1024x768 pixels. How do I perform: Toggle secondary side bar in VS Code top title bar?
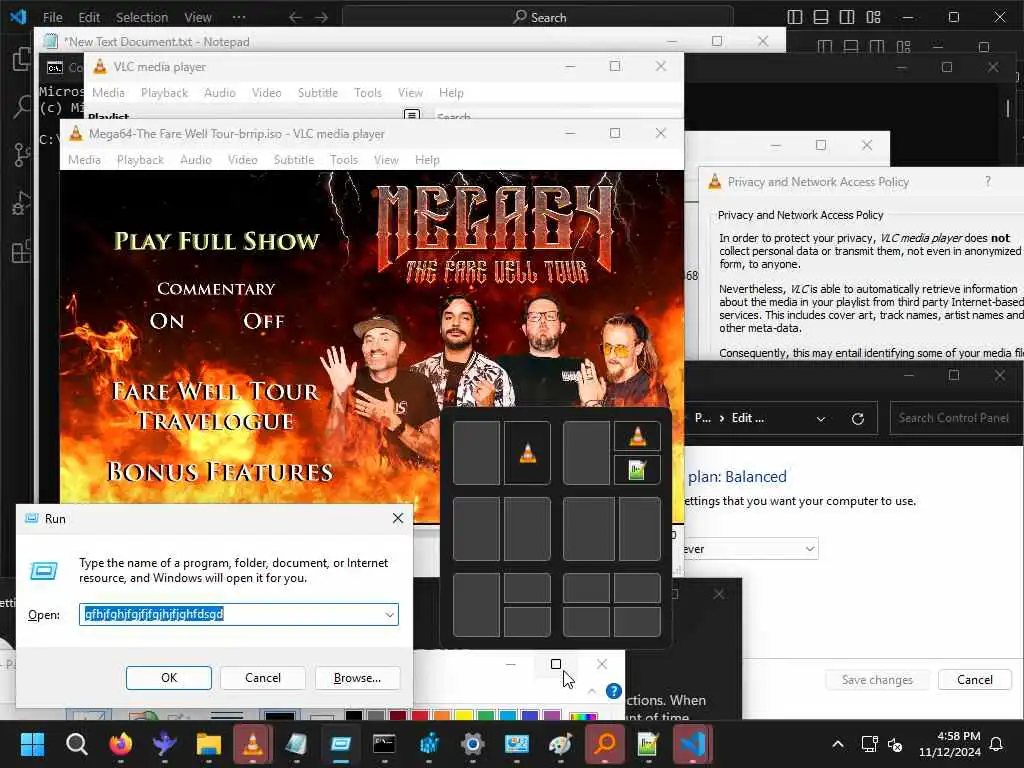click(847, 18)
